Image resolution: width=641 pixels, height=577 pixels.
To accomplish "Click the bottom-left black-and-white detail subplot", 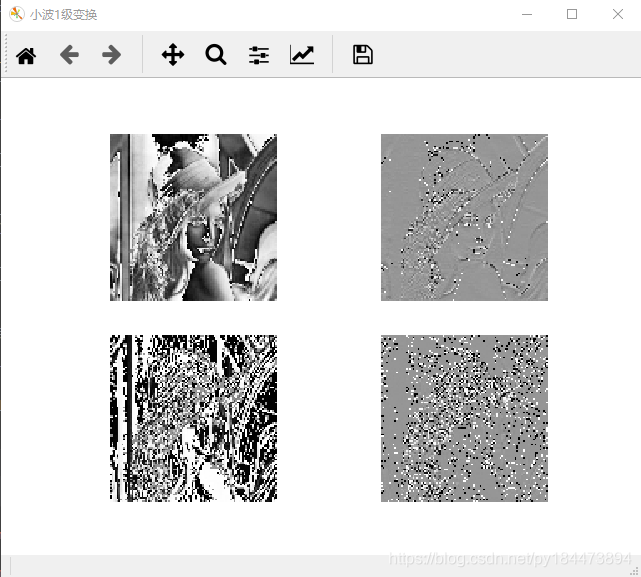I will [x=193, y=418].
